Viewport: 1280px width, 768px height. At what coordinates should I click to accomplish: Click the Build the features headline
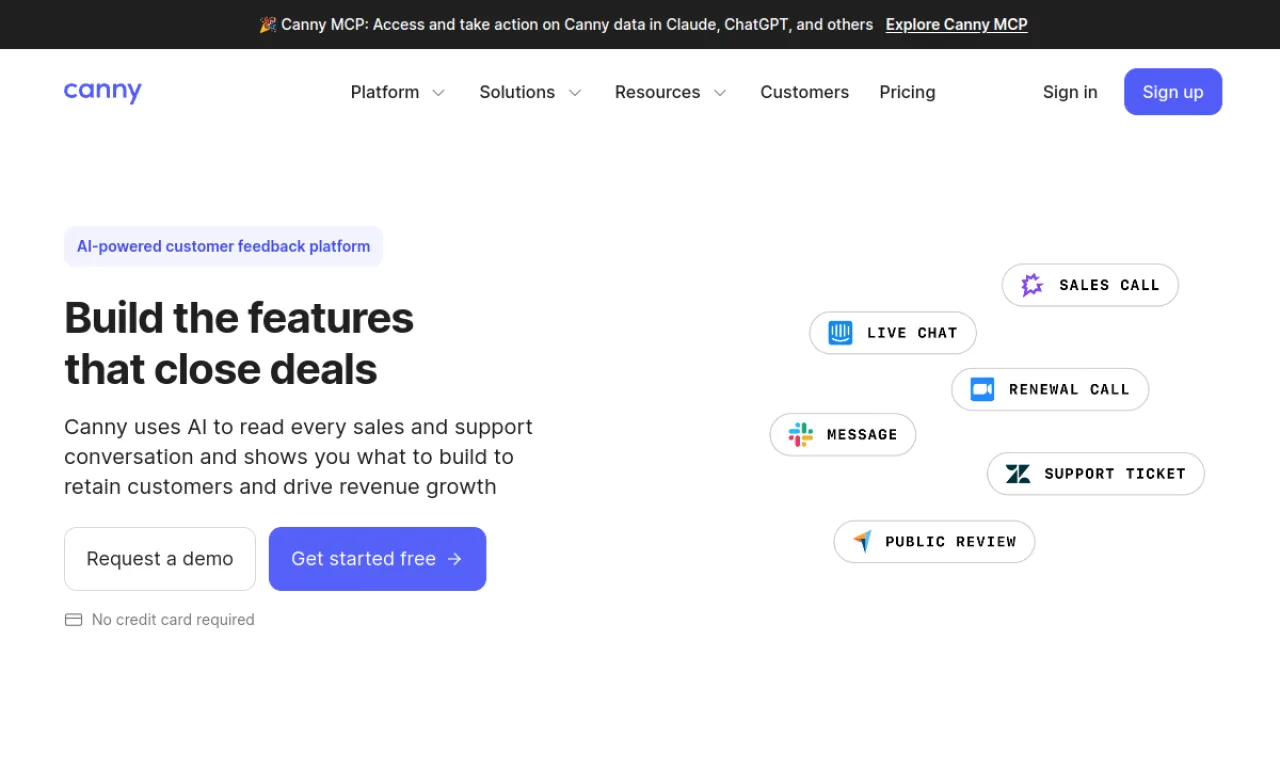pos(239,343)
